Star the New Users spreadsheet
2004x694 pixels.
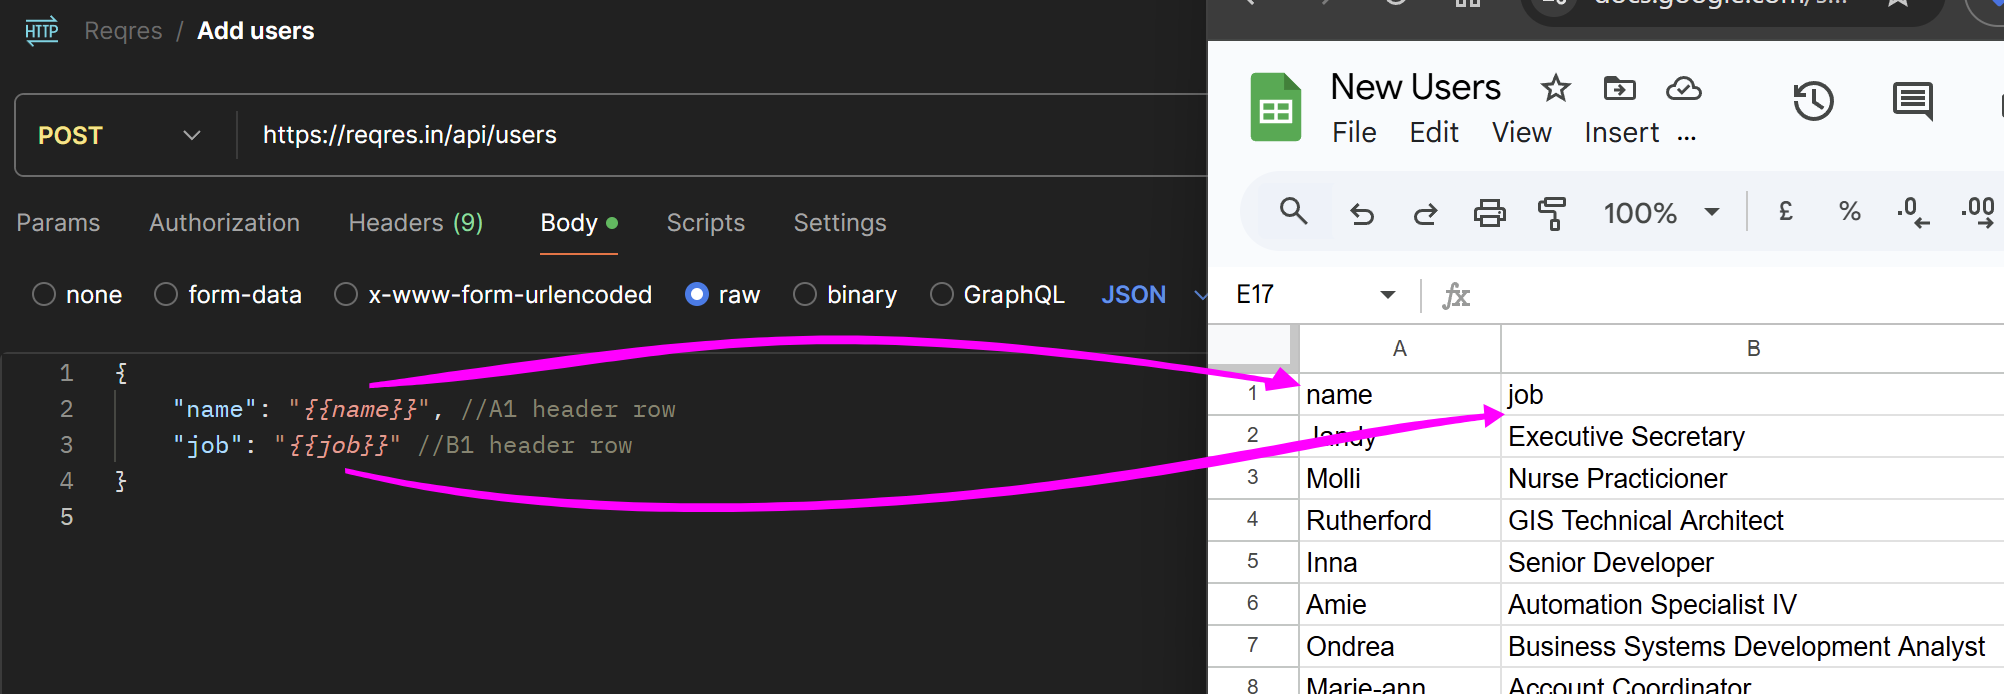point(1555,88)
